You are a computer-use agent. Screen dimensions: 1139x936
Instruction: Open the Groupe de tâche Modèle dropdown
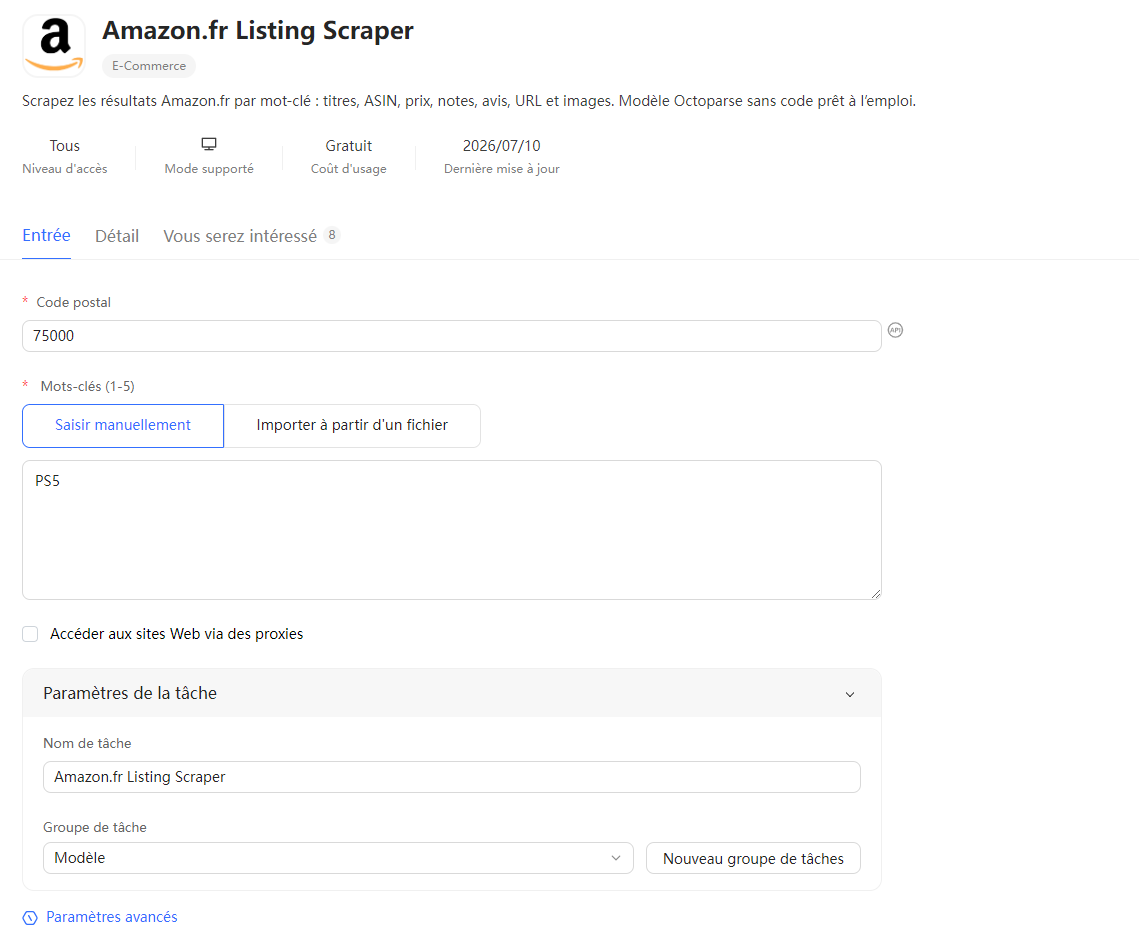point(338,858)
